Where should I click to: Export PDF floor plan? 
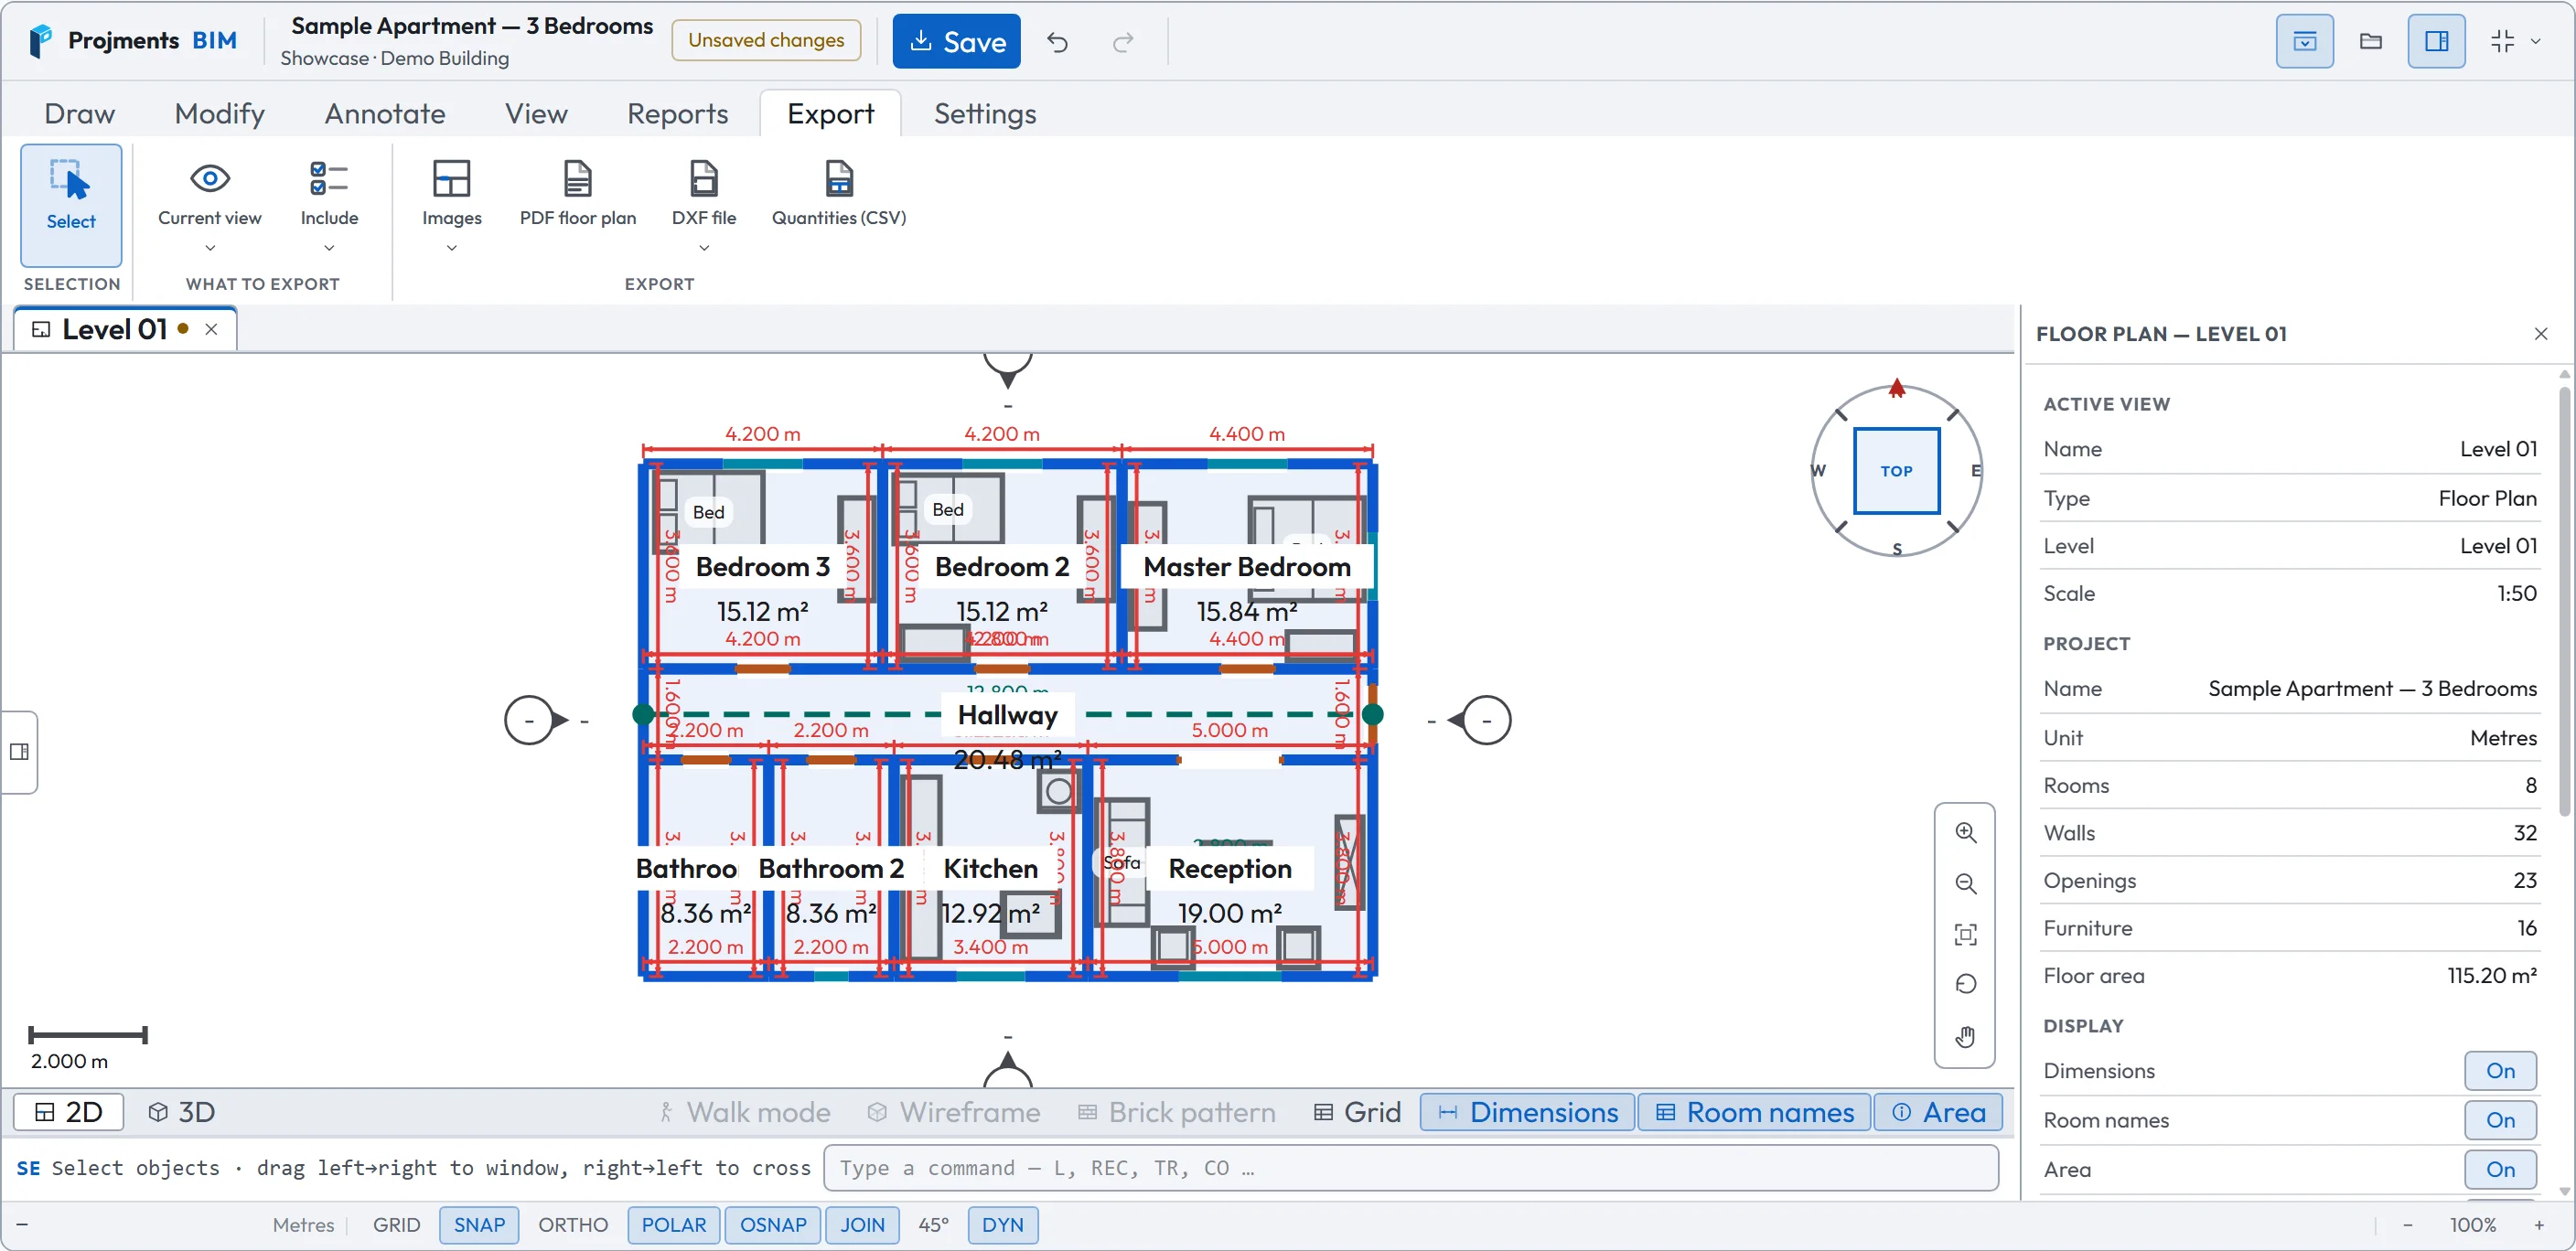pos(577,194)
